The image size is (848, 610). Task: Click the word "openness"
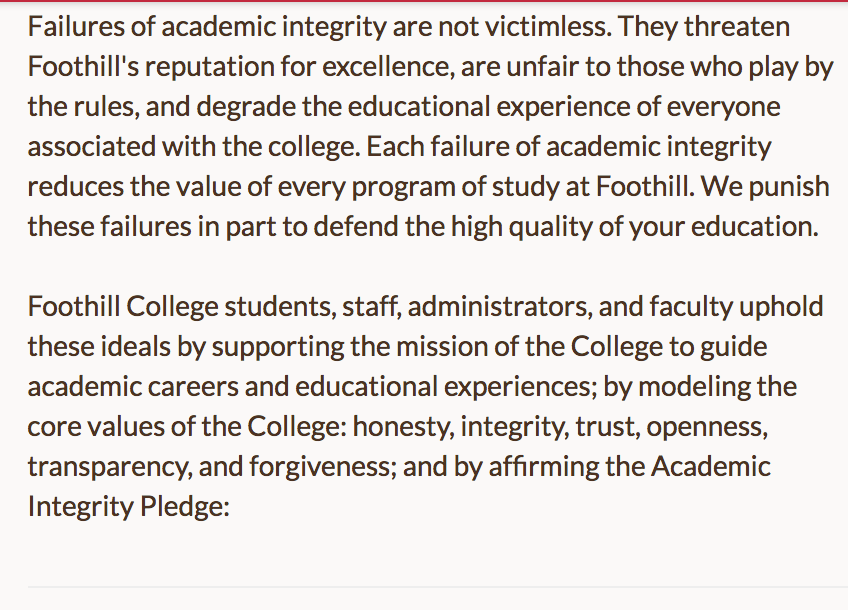pyautogui.click(x=707, y=427)
